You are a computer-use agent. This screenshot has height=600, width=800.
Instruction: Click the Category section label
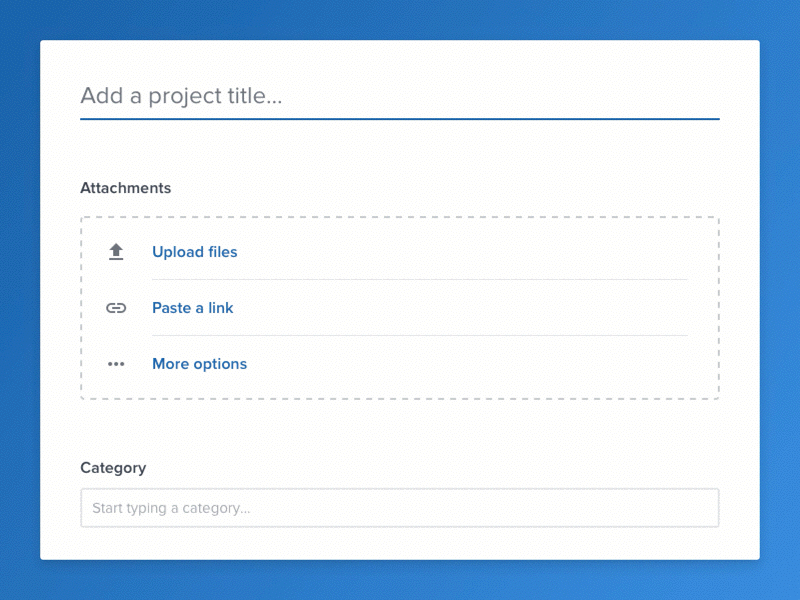tap(113, 467)
